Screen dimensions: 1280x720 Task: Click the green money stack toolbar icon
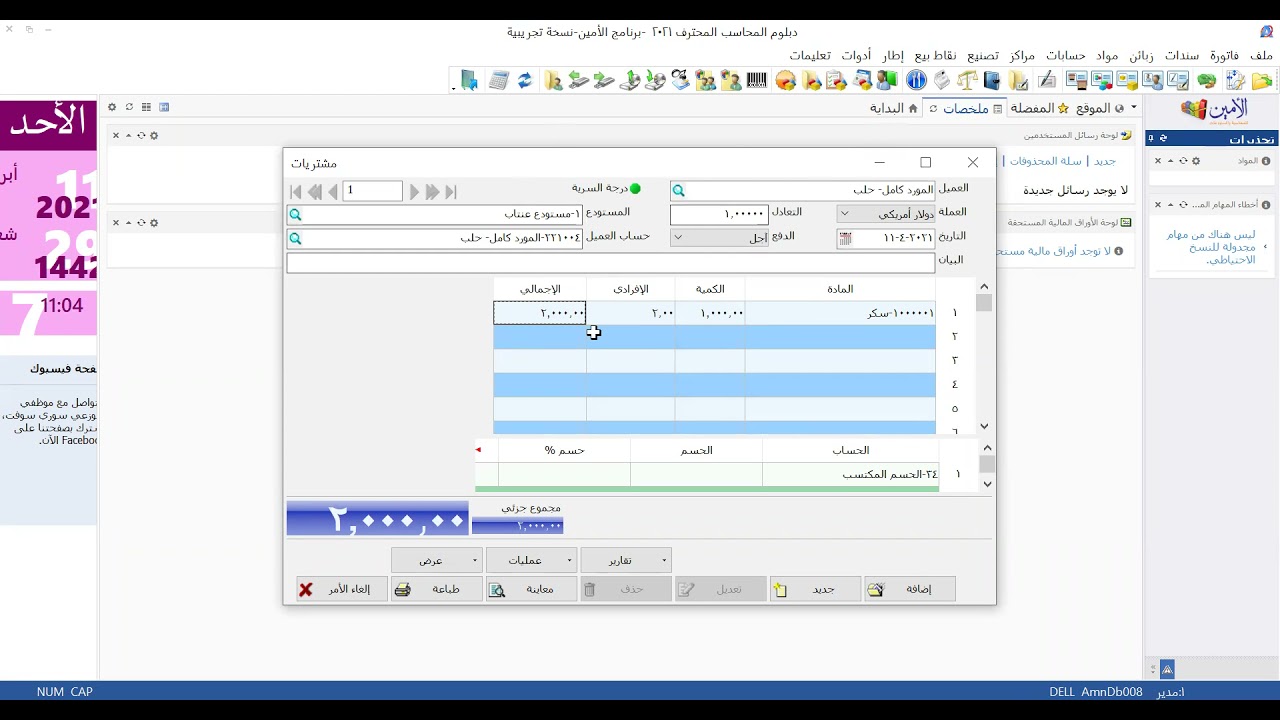1206,80
